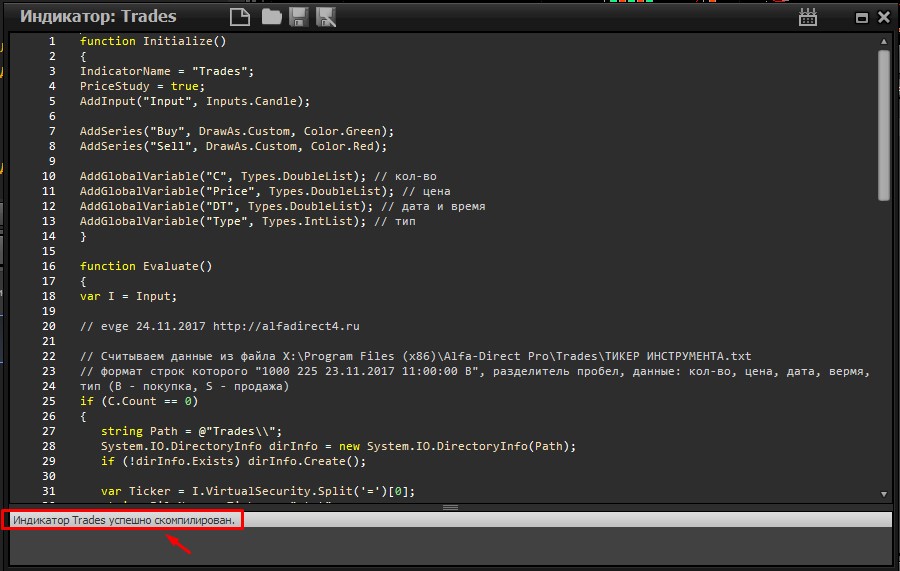900x571 pixels.
Task: Click the window title 'Индикатор: Trades'
Action: [x=98, y=16]
